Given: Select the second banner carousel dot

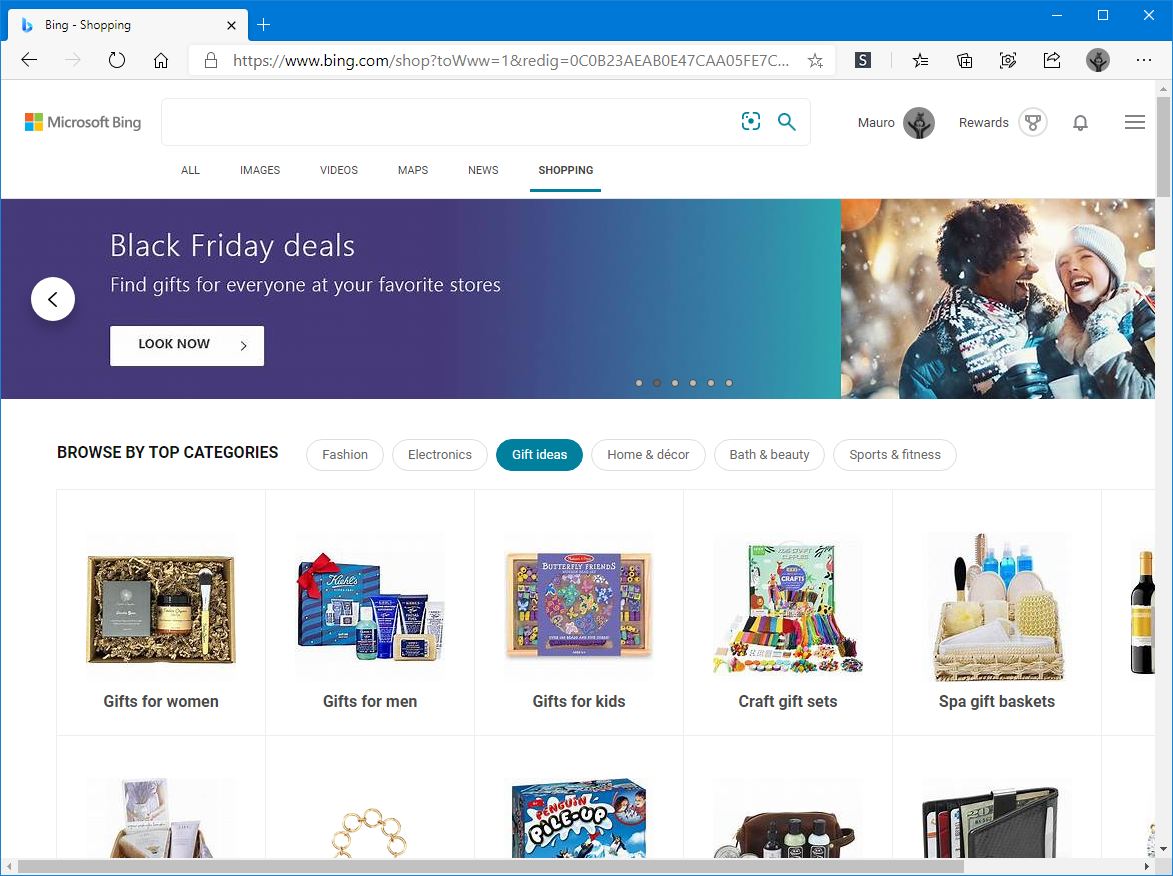Looking at the screenshot, I should (657, 383).
